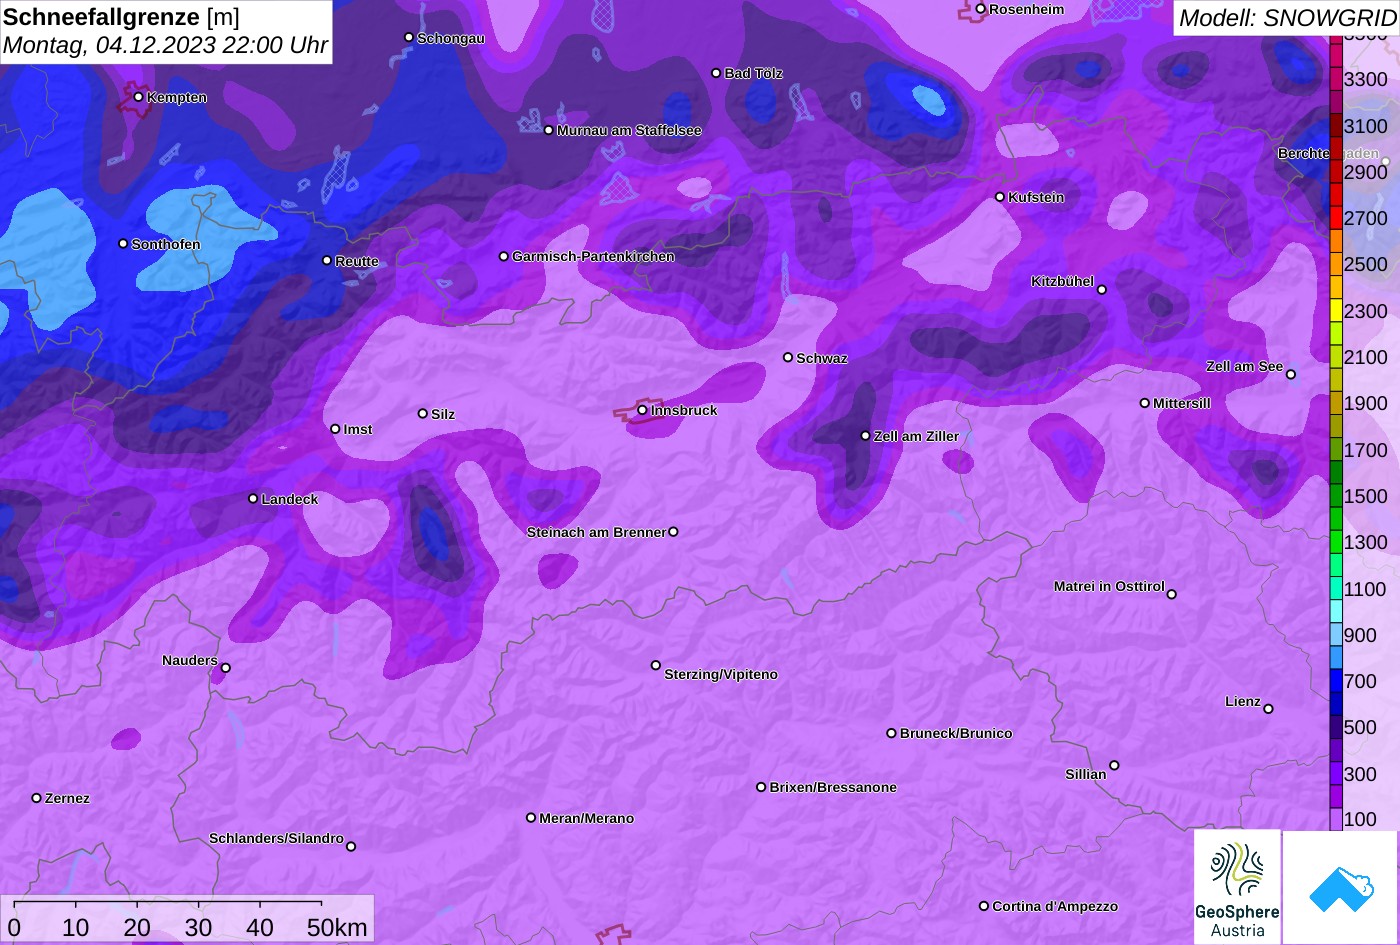Click the Schneefallgrenze [m] title
The width and height of the screenshot is (1400, 945).
121,17
